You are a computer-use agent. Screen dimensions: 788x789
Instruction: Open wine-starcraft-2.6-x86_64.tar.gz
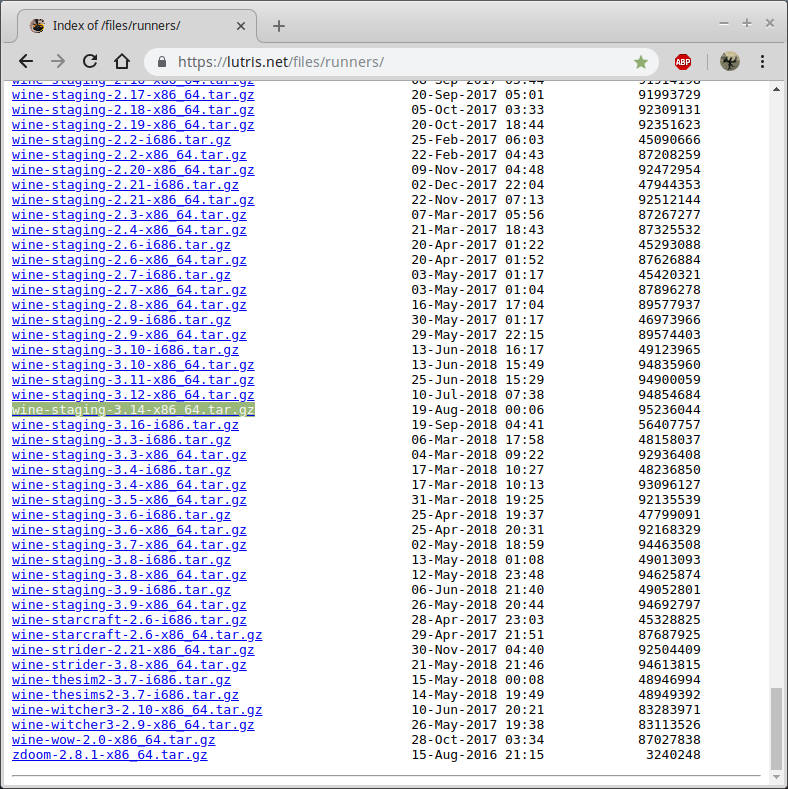pyautogui.click(x=137, y=635)
